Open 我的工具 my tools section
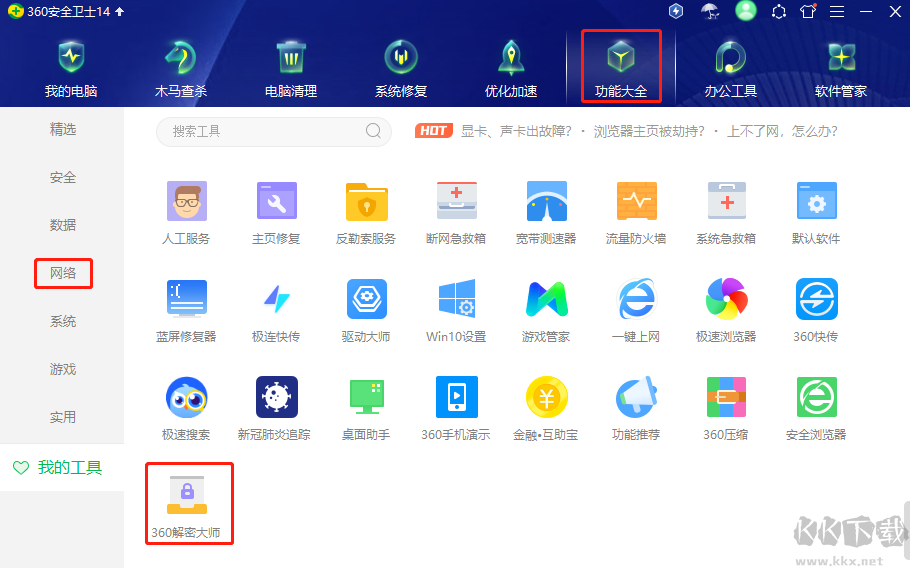 (62, 468)
